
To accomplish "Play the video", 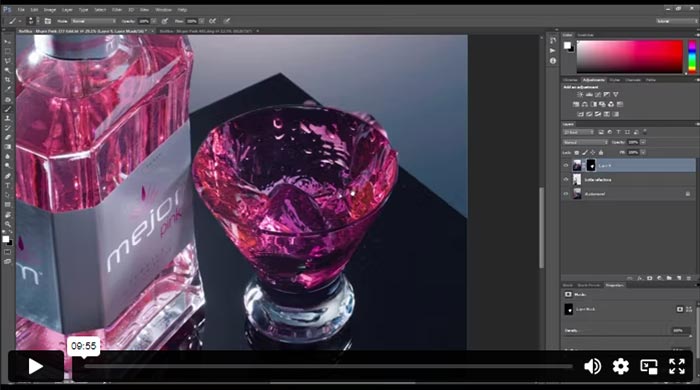I will tap(36, 366).
